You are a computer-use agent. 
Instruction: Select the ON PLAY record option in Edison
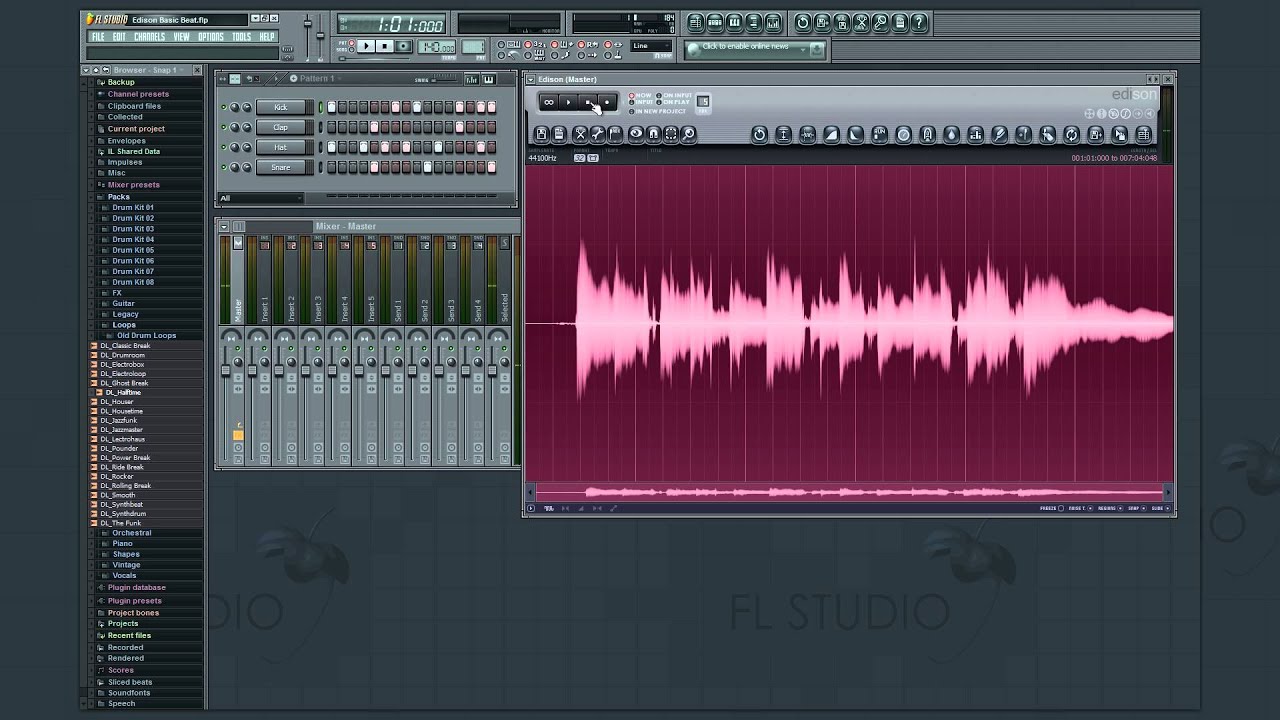coord(673,102)
